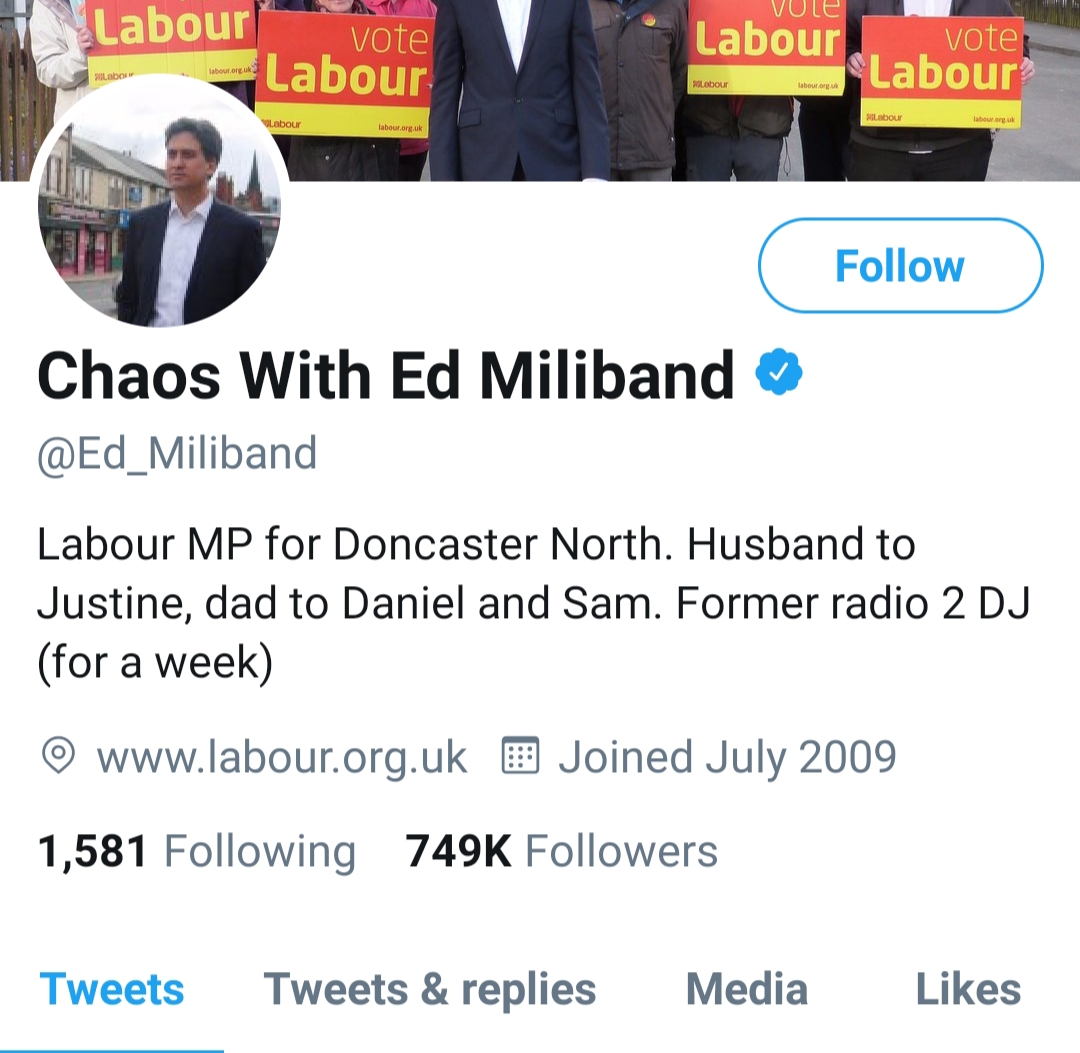Screen dimensions: 1080x1053
Task: Open the Tweets & replies tab
Action: click(430, 990)
